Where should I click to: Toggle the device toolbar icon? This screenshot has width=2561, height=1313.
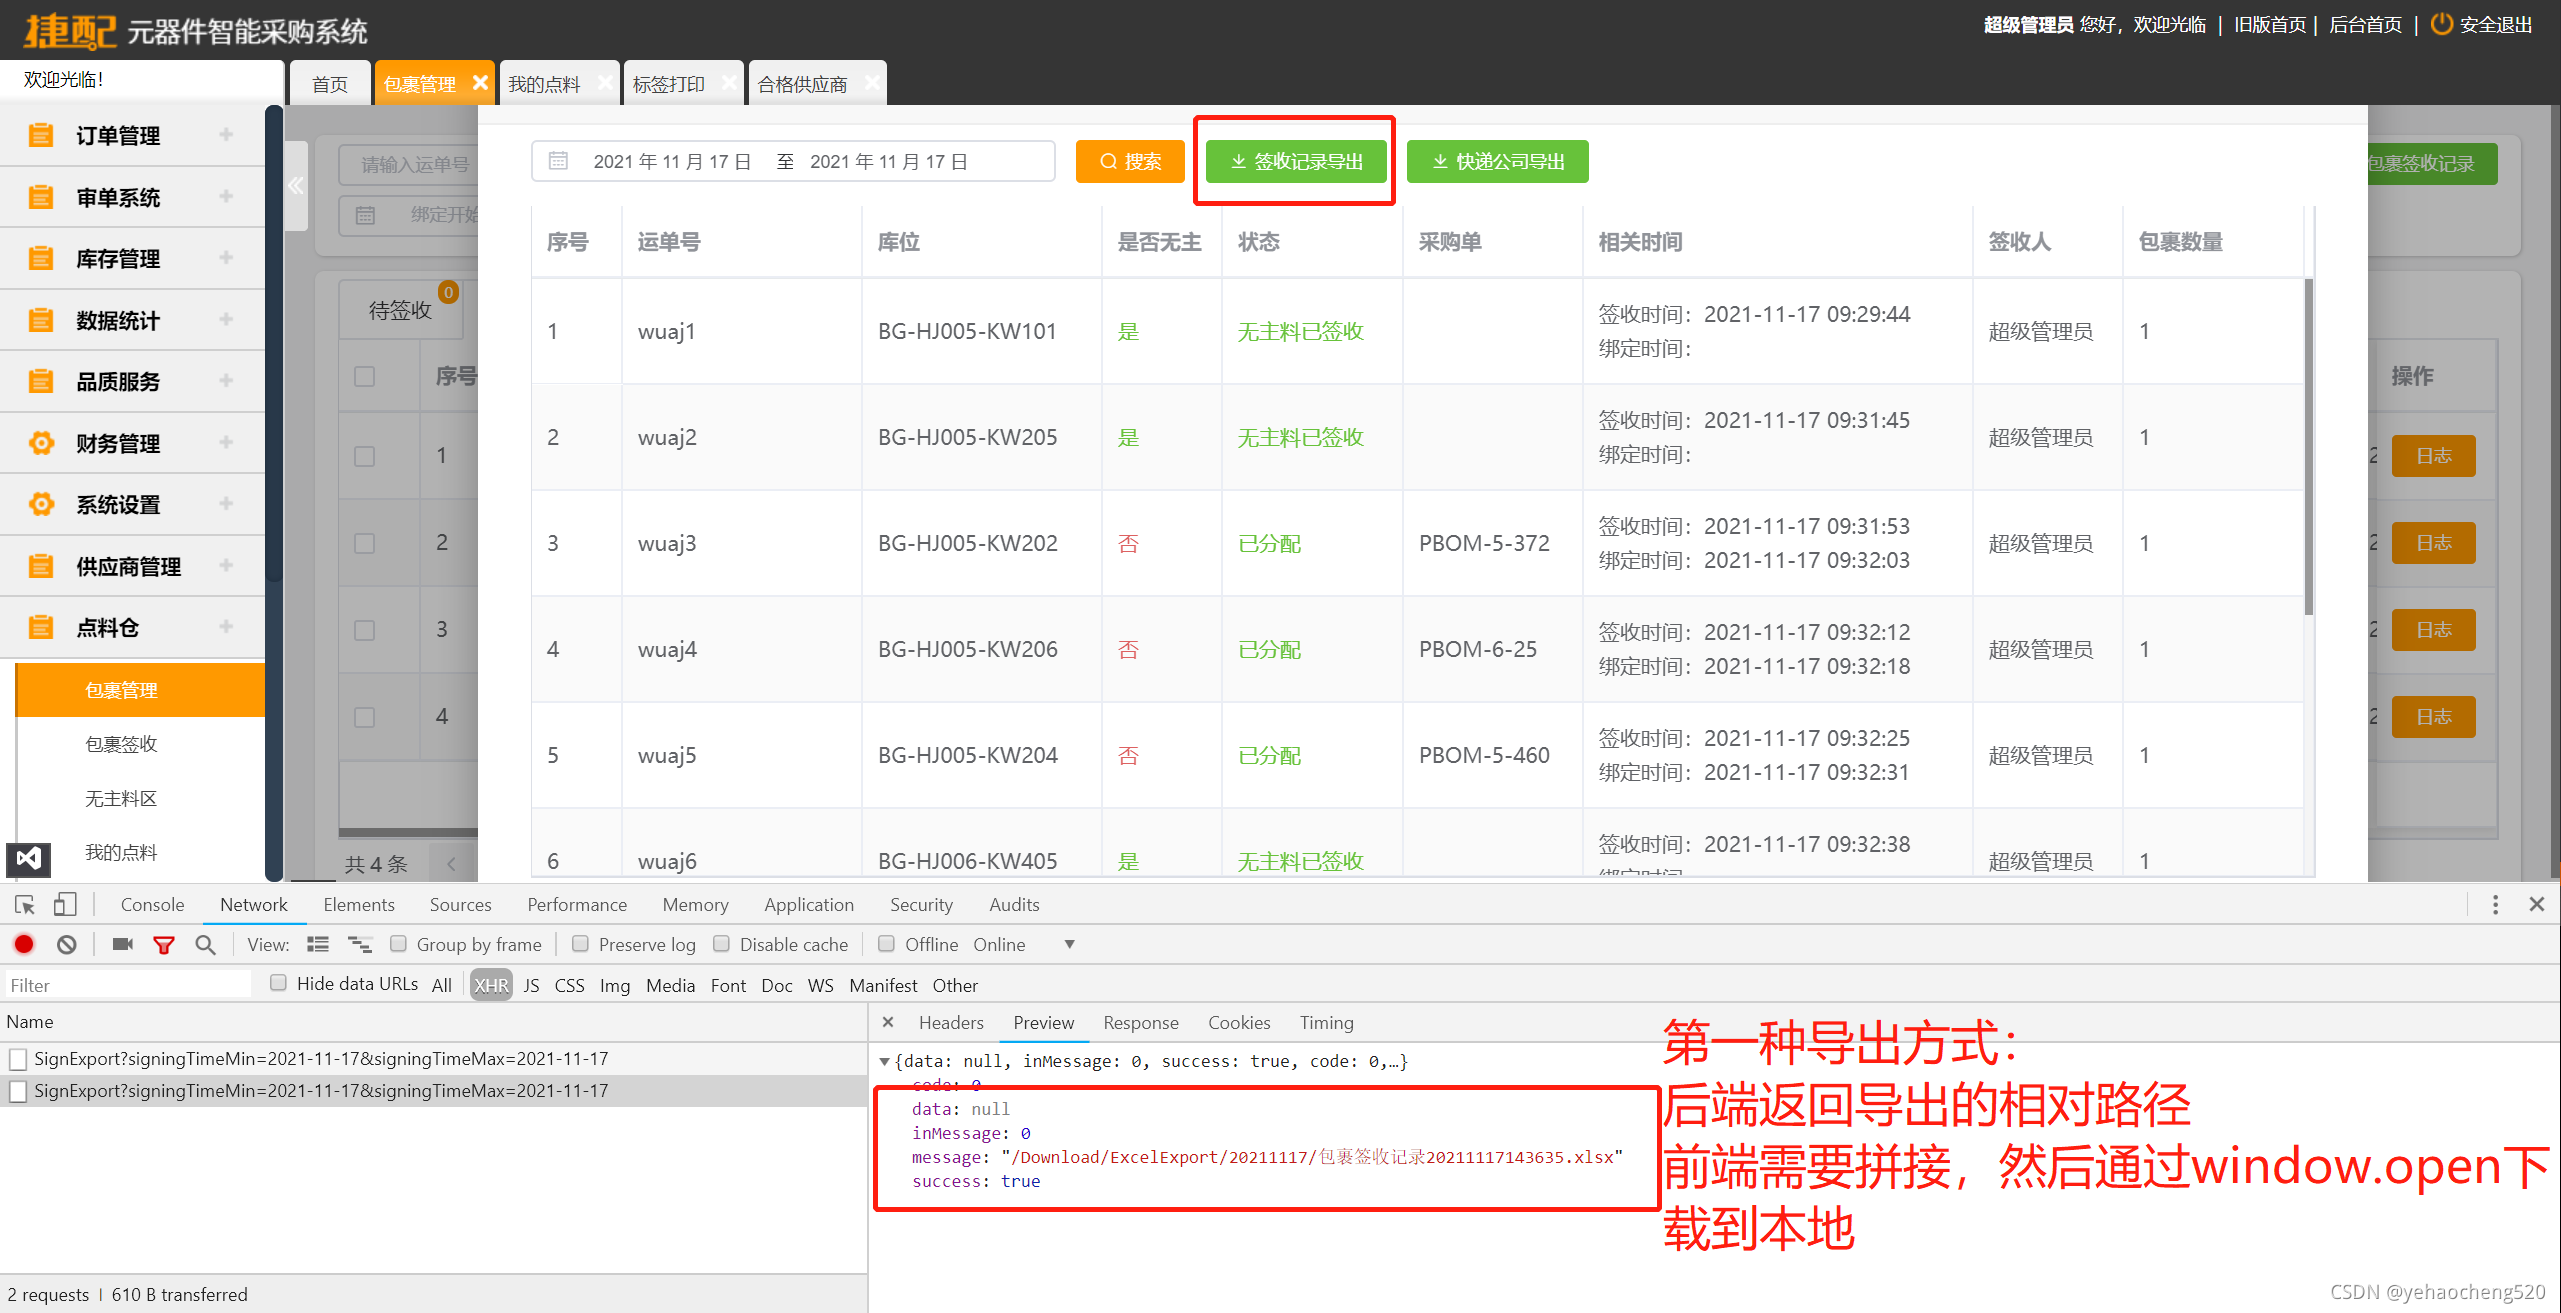(65, 905)
